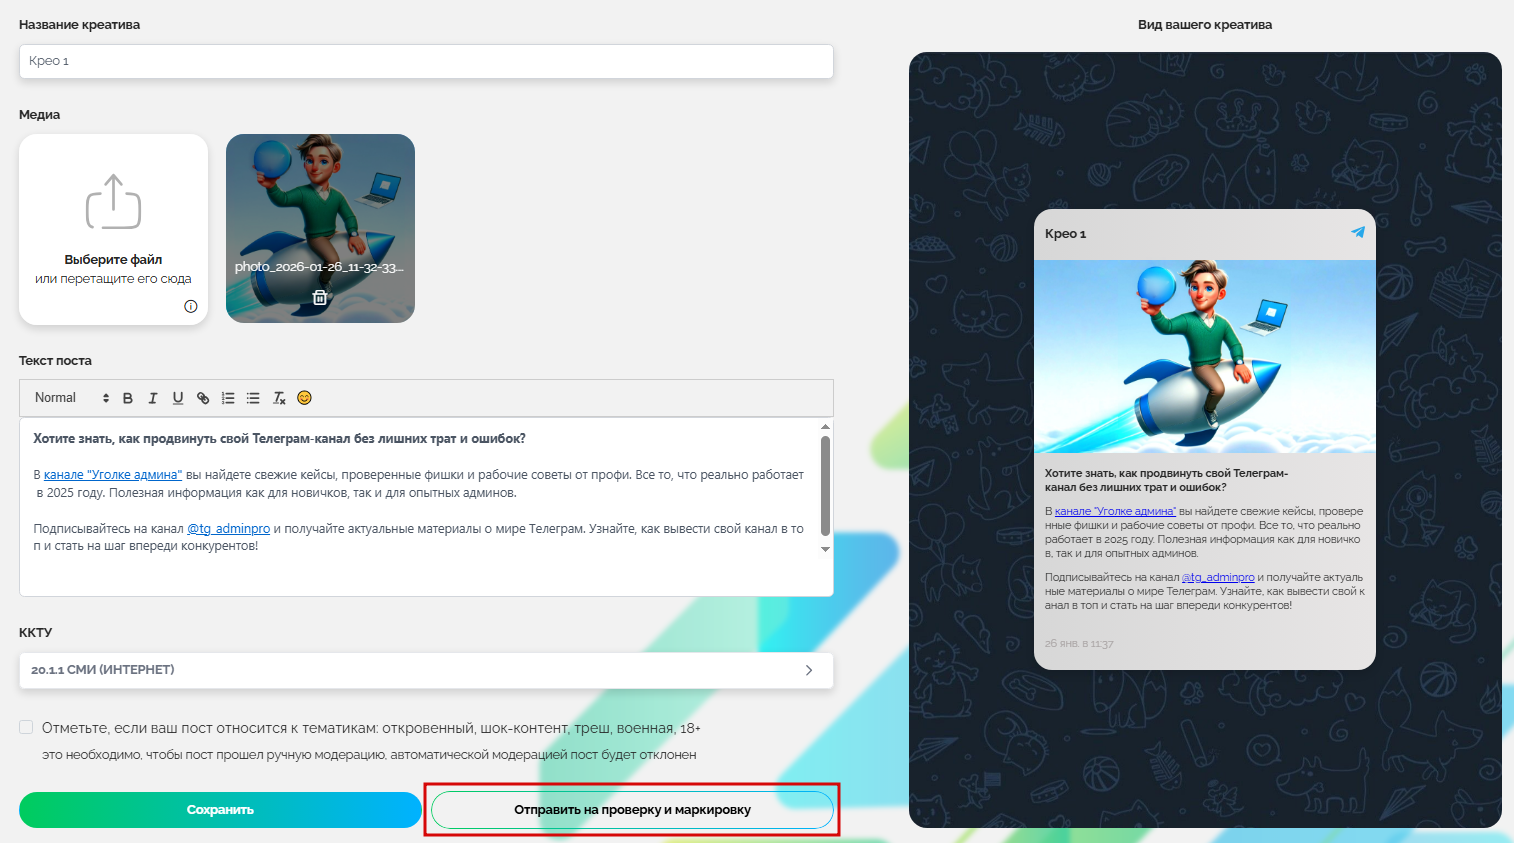The height and width of the screenshot is (843, 1514).
Task: Open the emoji picker
Action: (x=305, y=398)
